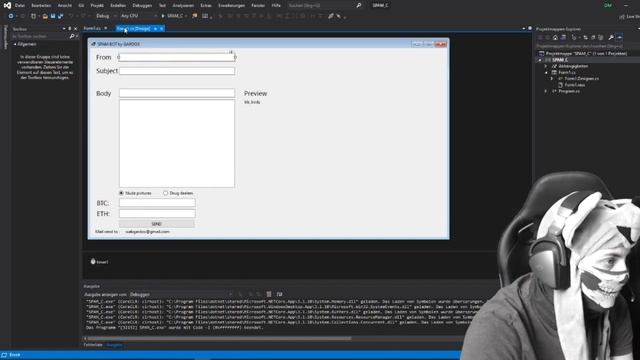640x360 pixels.
Task: Open the Debuggen menu
Action: (x=142, y=5)
